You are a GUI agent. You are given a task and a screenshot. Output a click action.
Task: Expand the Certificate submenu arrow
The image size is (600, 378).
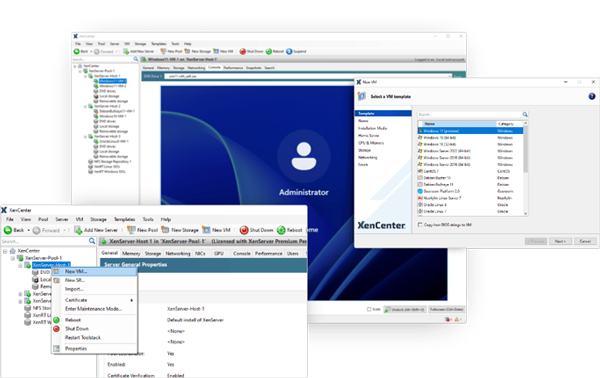click(132, 300)
